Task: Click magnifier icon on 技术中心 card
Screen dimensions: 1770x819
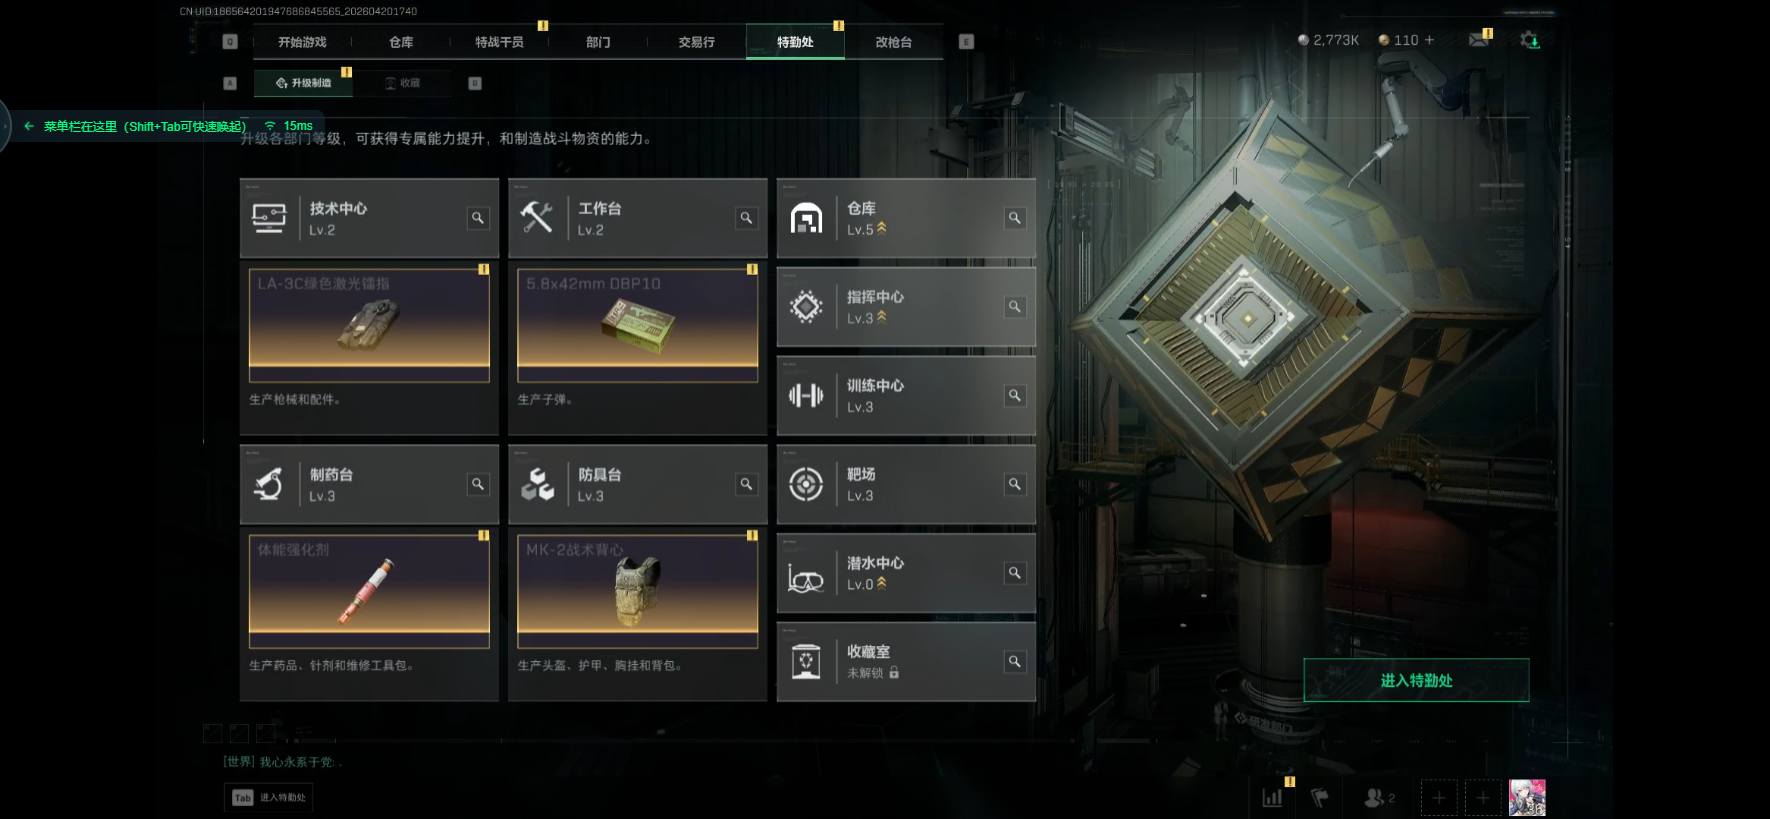Action: 478,218
